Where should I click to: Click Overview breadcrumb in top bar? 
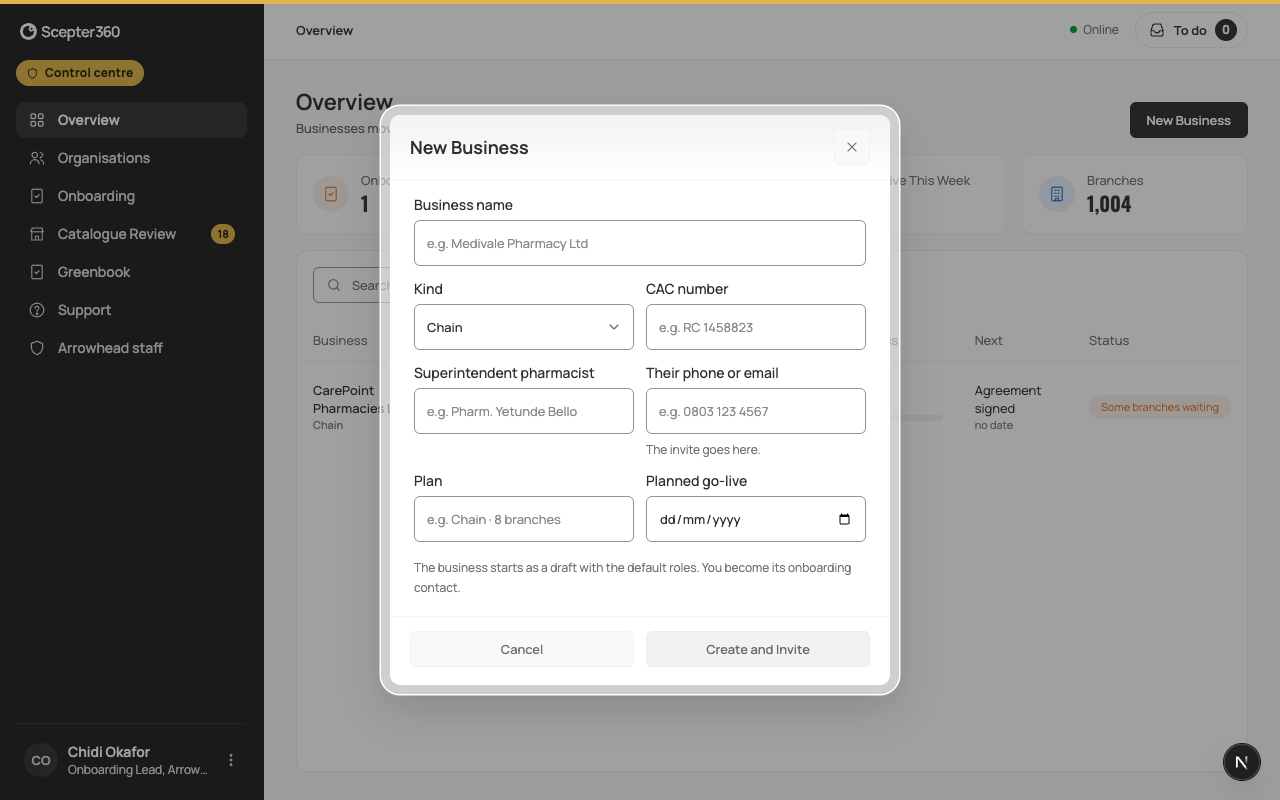click(x=324, y=30)
